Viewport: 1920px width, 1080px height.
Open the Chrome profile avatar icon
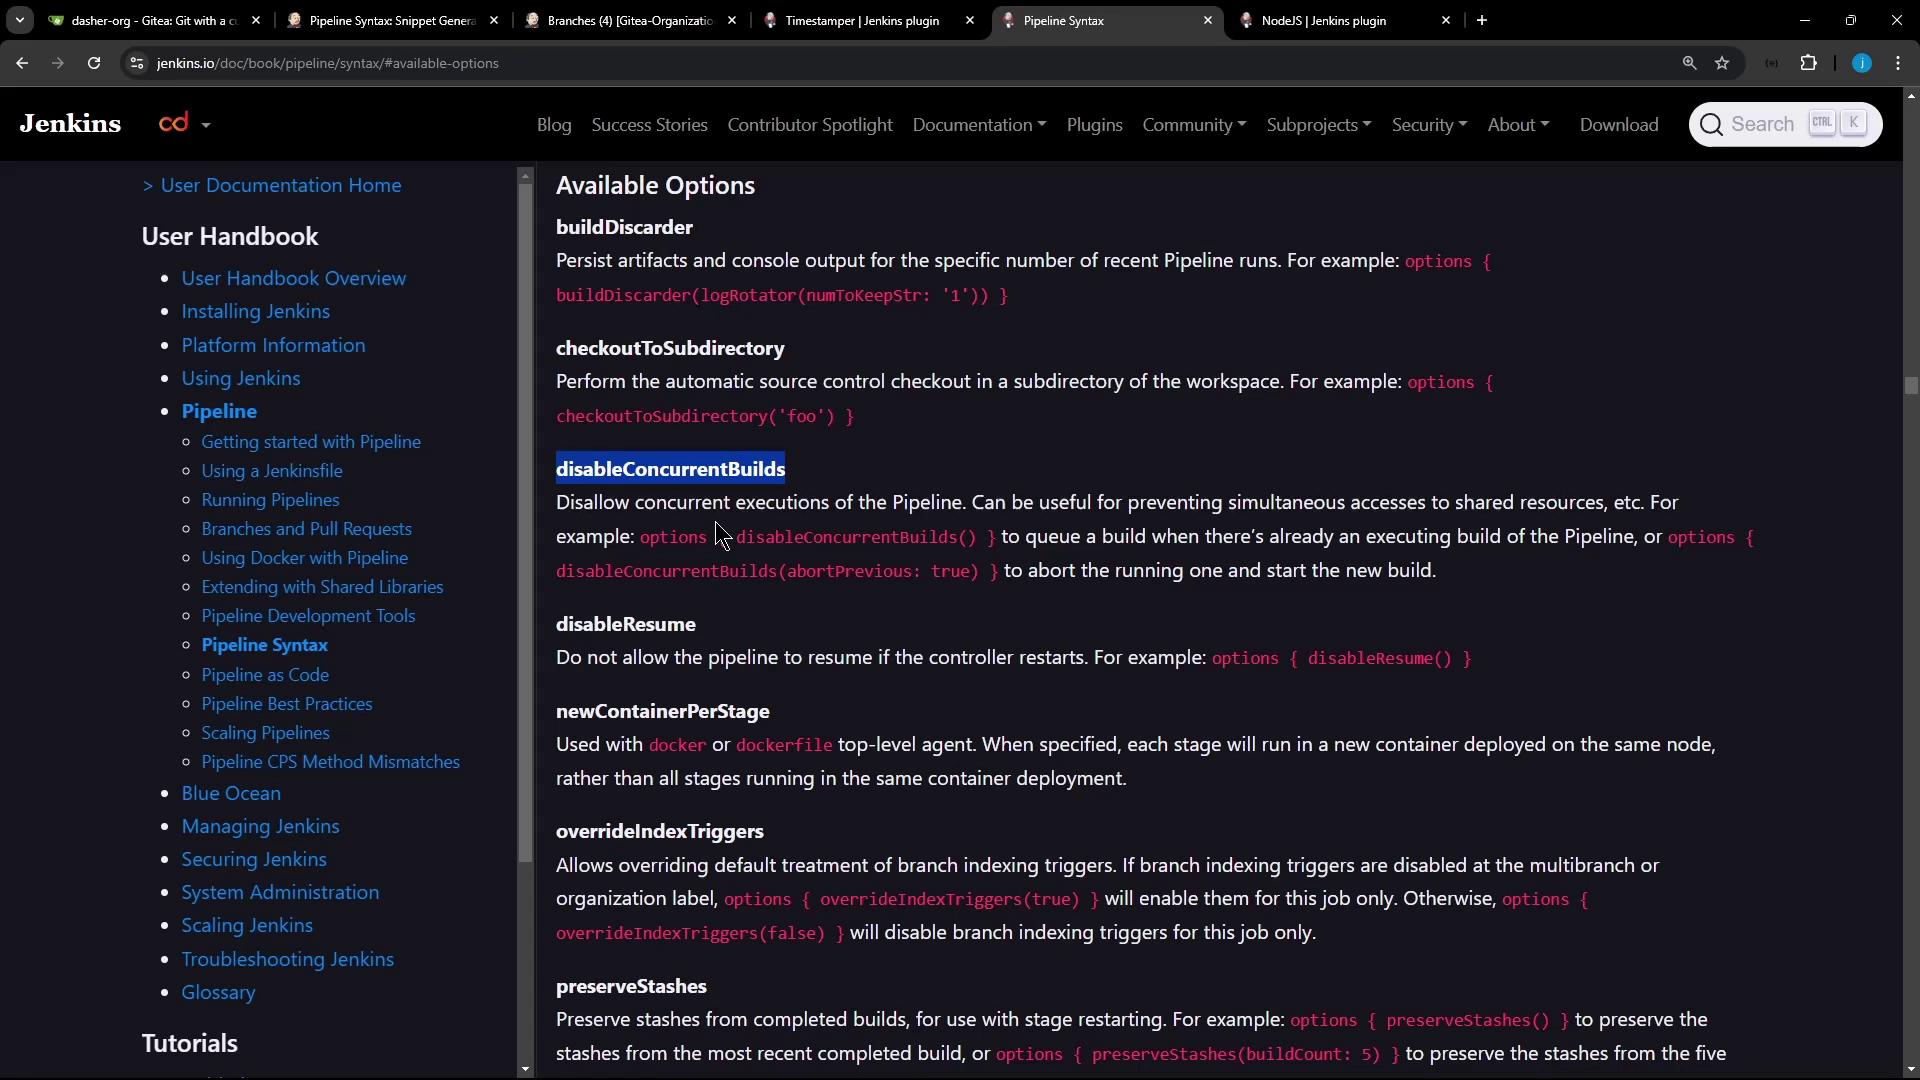click(x=1861, y=63)
